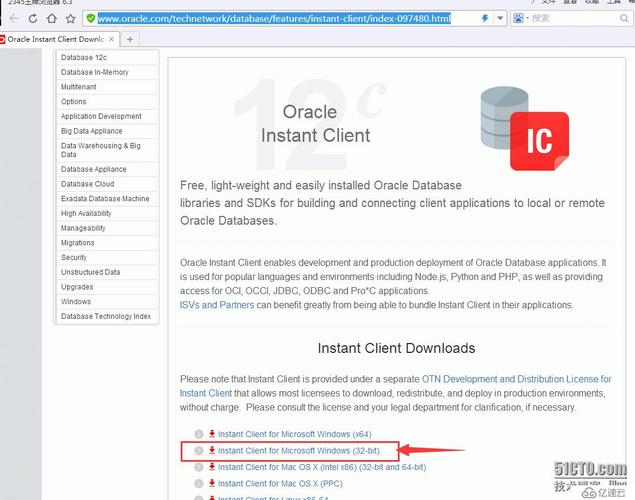Click grey bullet beside Windows (x64) entry
Viewport: 635px width, 500px height.
tap(198, 434)
